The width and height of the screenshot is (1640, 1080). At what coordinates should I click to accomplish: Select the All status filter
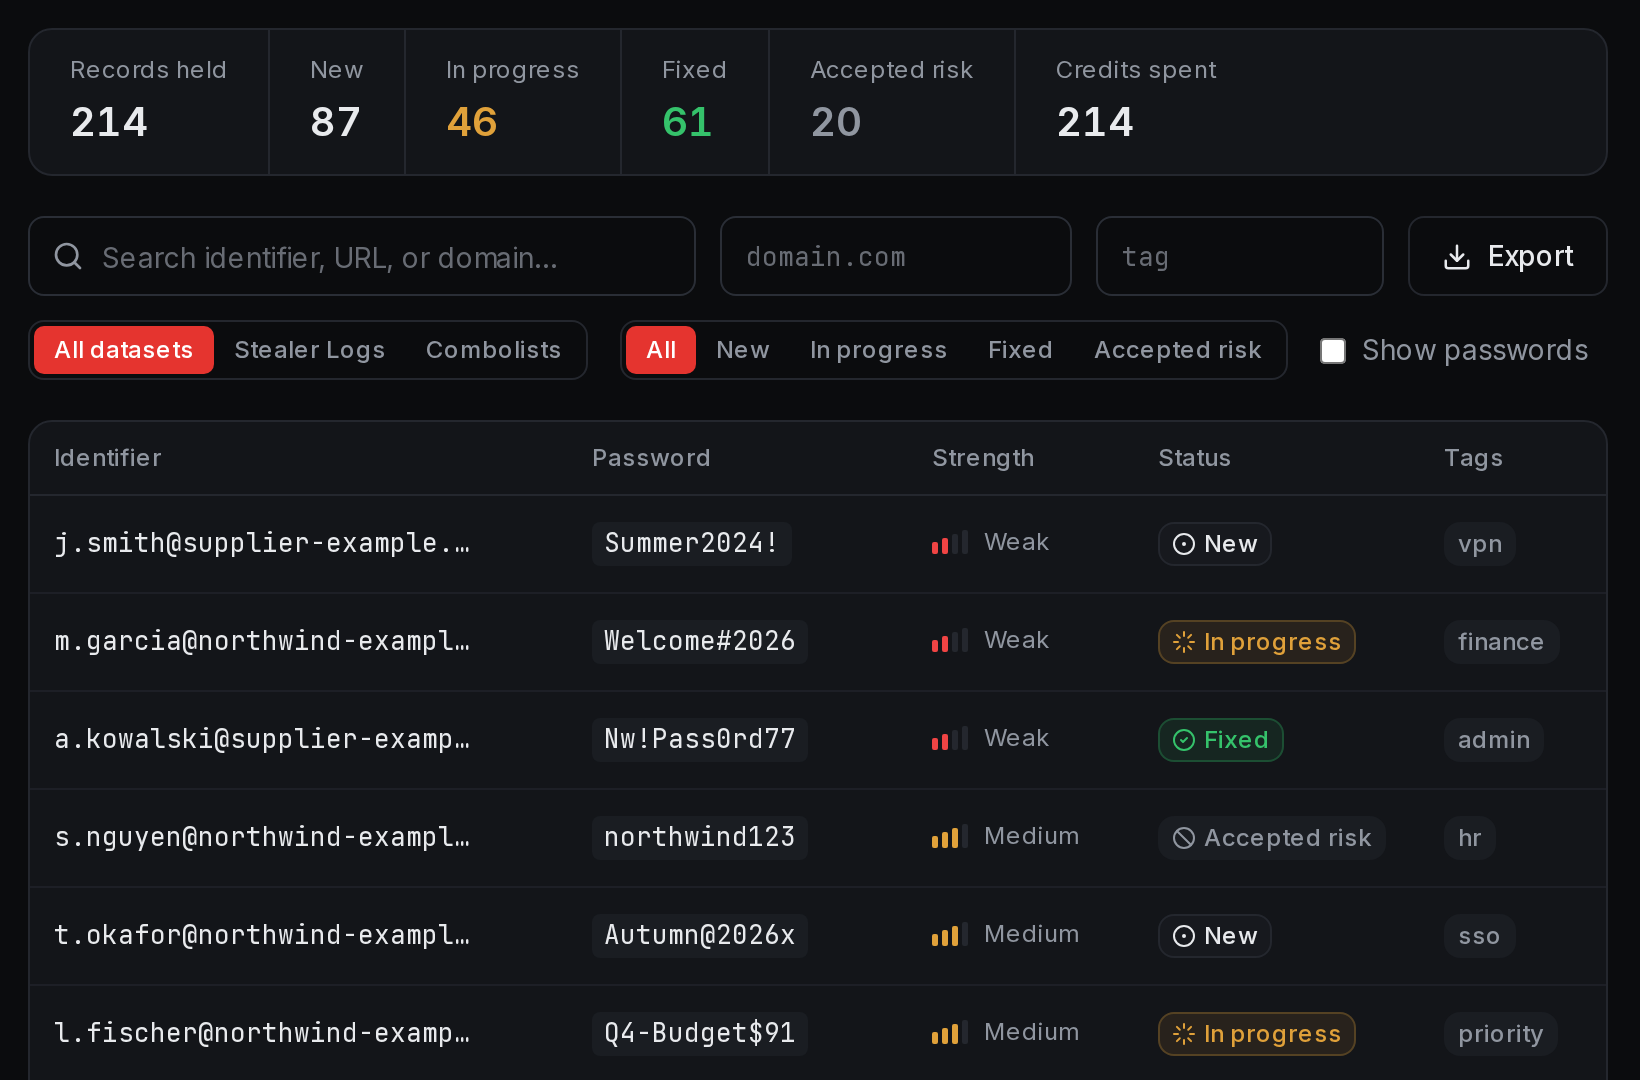[661, 350]
